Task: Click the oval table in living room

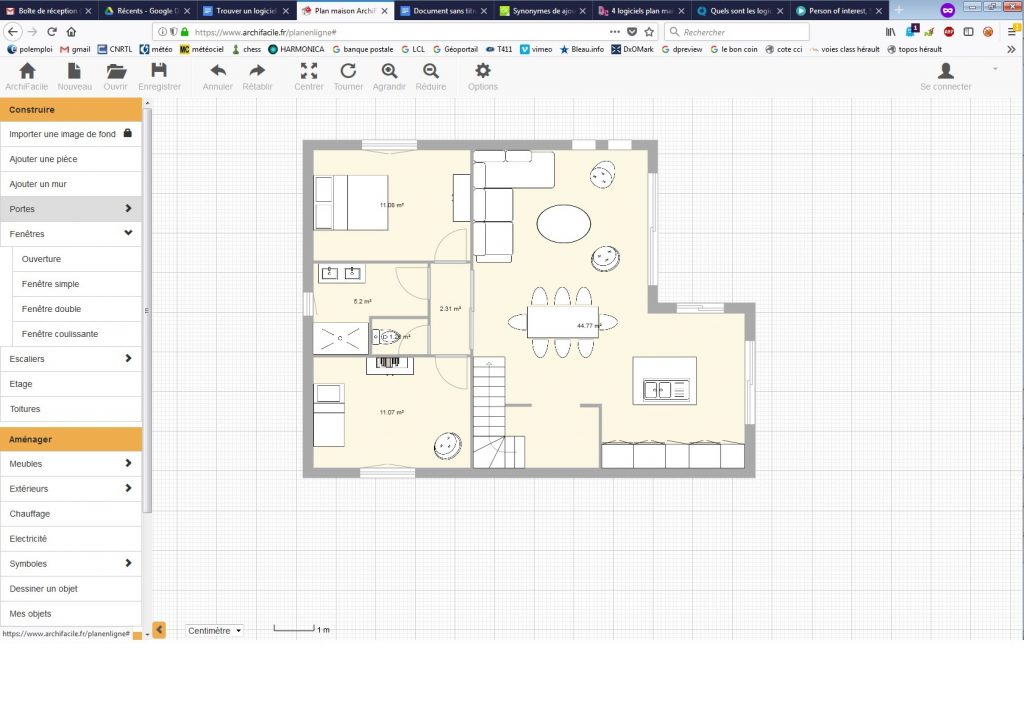Action: [x=564, y=223]
